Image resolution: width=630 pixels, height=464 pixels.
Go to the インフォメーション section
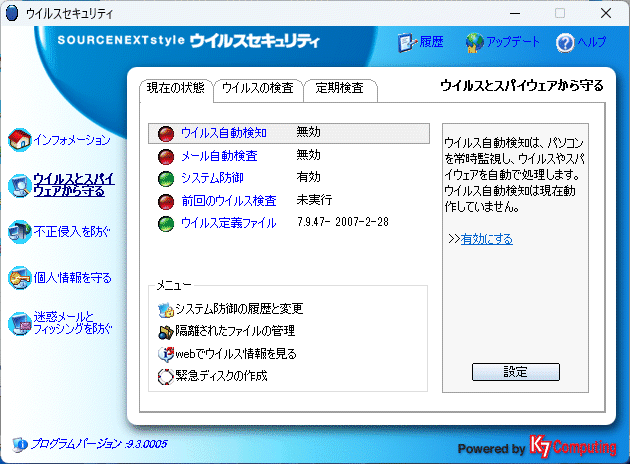point(72,140)
